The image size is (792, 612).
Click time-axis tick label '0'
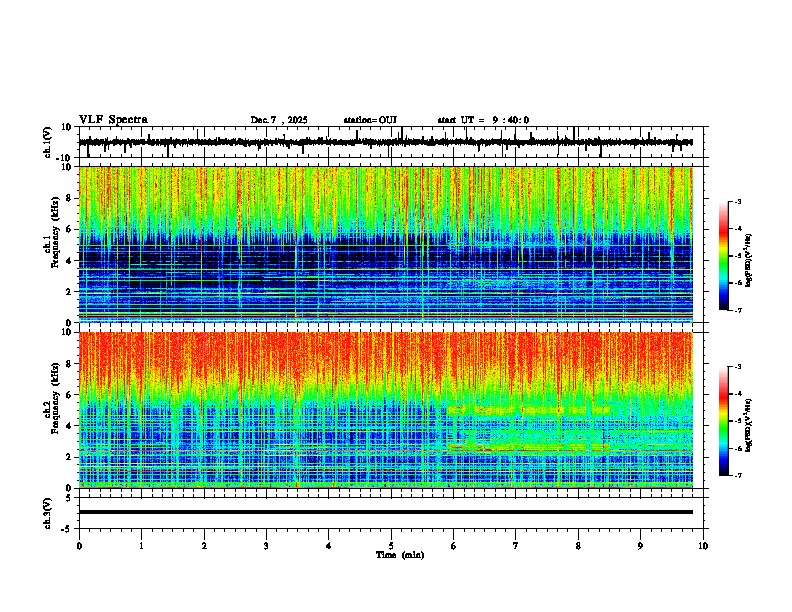click(x=79, y=546)
